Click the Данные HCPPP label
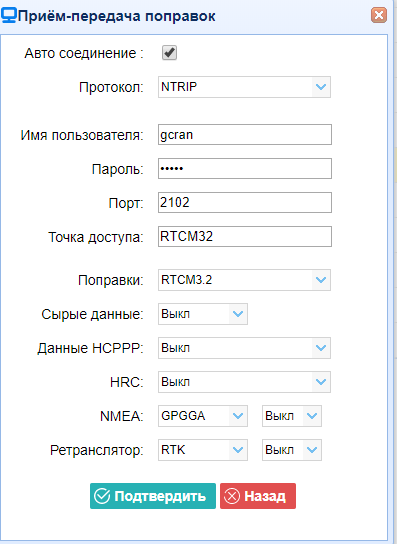Image resolution: width=397 pixels, height=544 pixels. (90, 348)
